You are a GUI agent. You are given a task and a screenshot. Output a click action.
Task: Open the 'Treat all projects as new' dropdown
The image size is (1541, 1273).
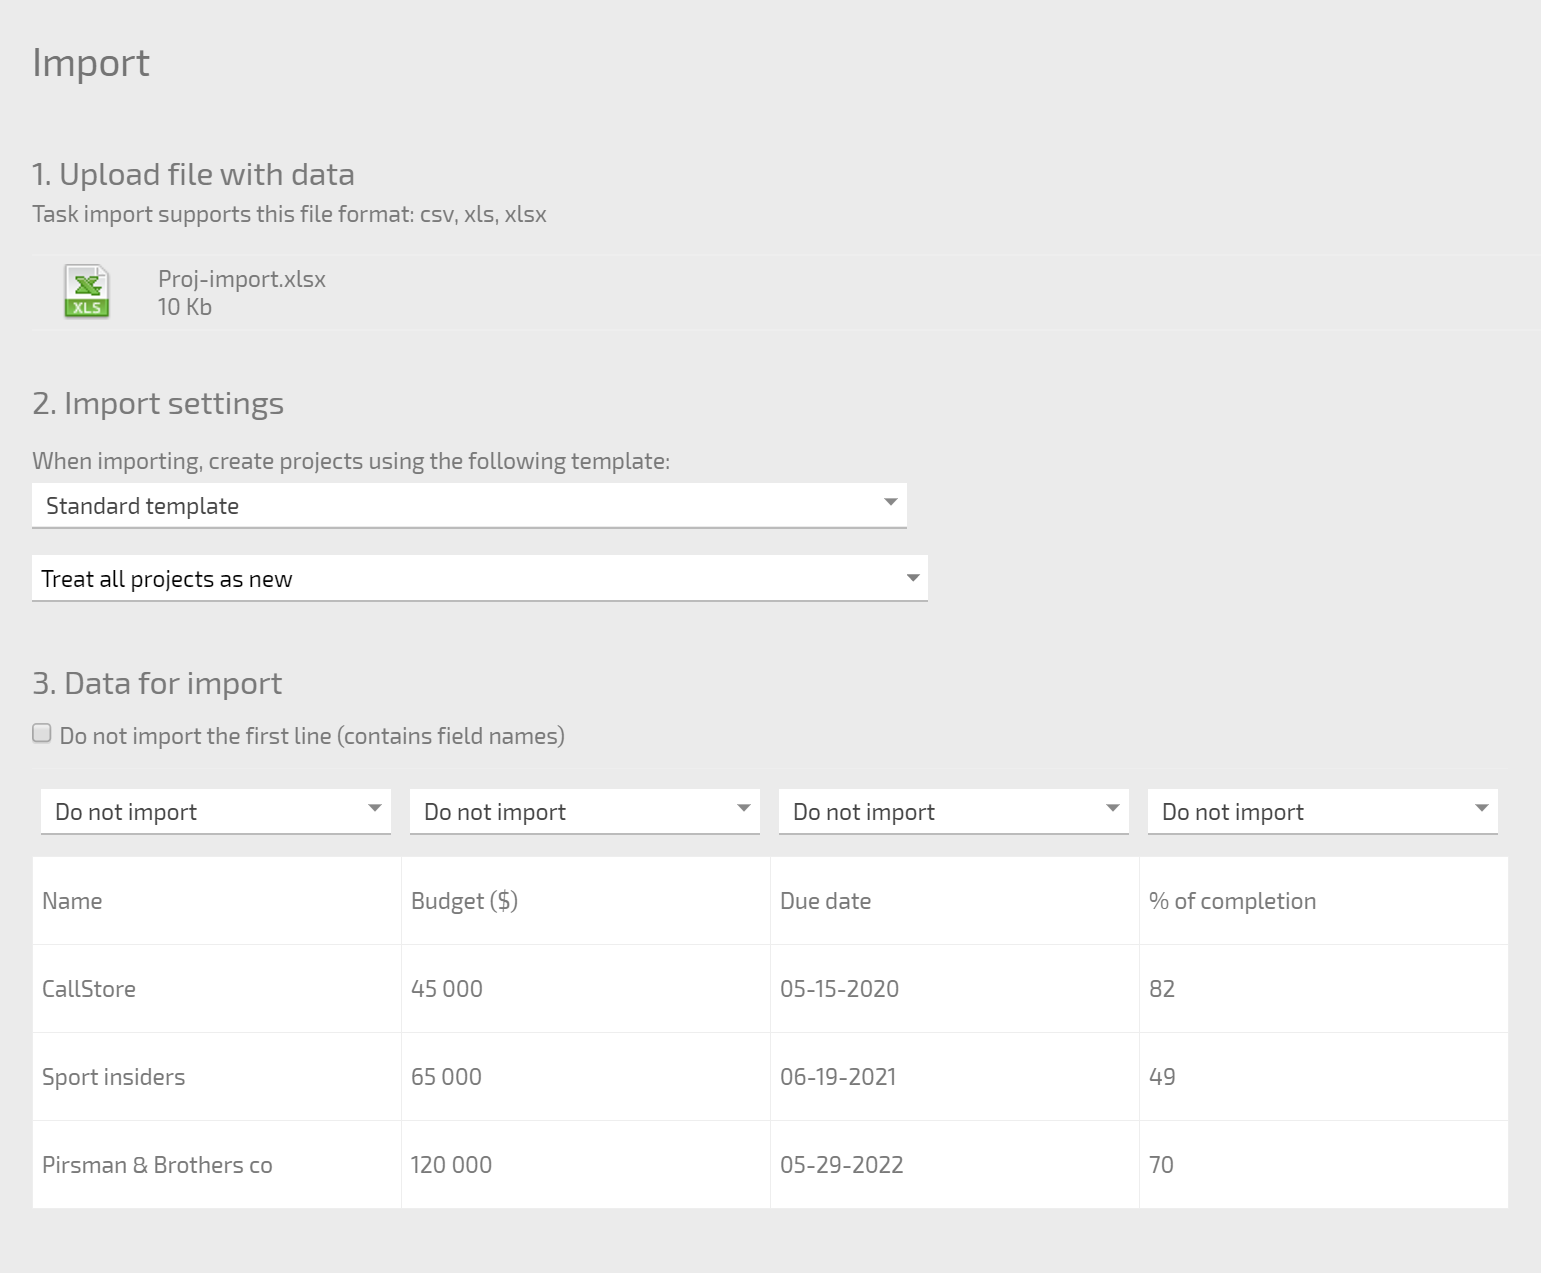coord(480,578)
